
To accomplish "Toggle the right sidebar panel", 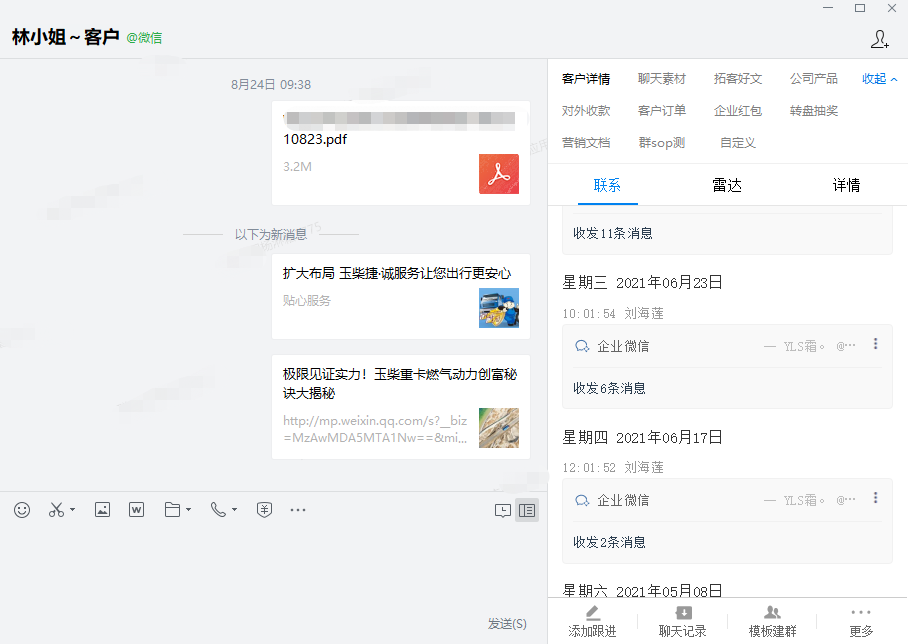I will tap(527, 510).
